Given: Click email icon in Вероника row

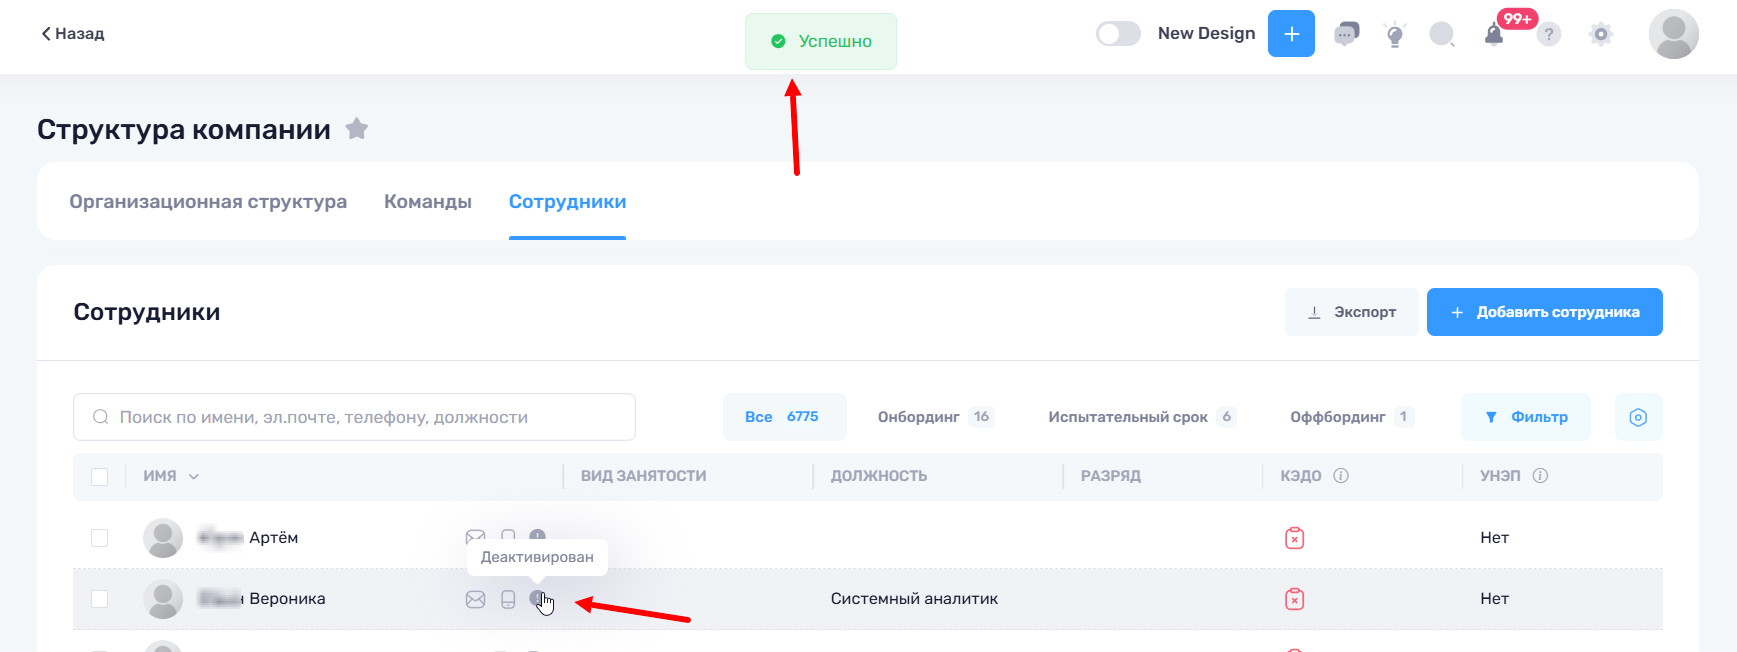Looking at the screenshot, I should pos(475,599).
